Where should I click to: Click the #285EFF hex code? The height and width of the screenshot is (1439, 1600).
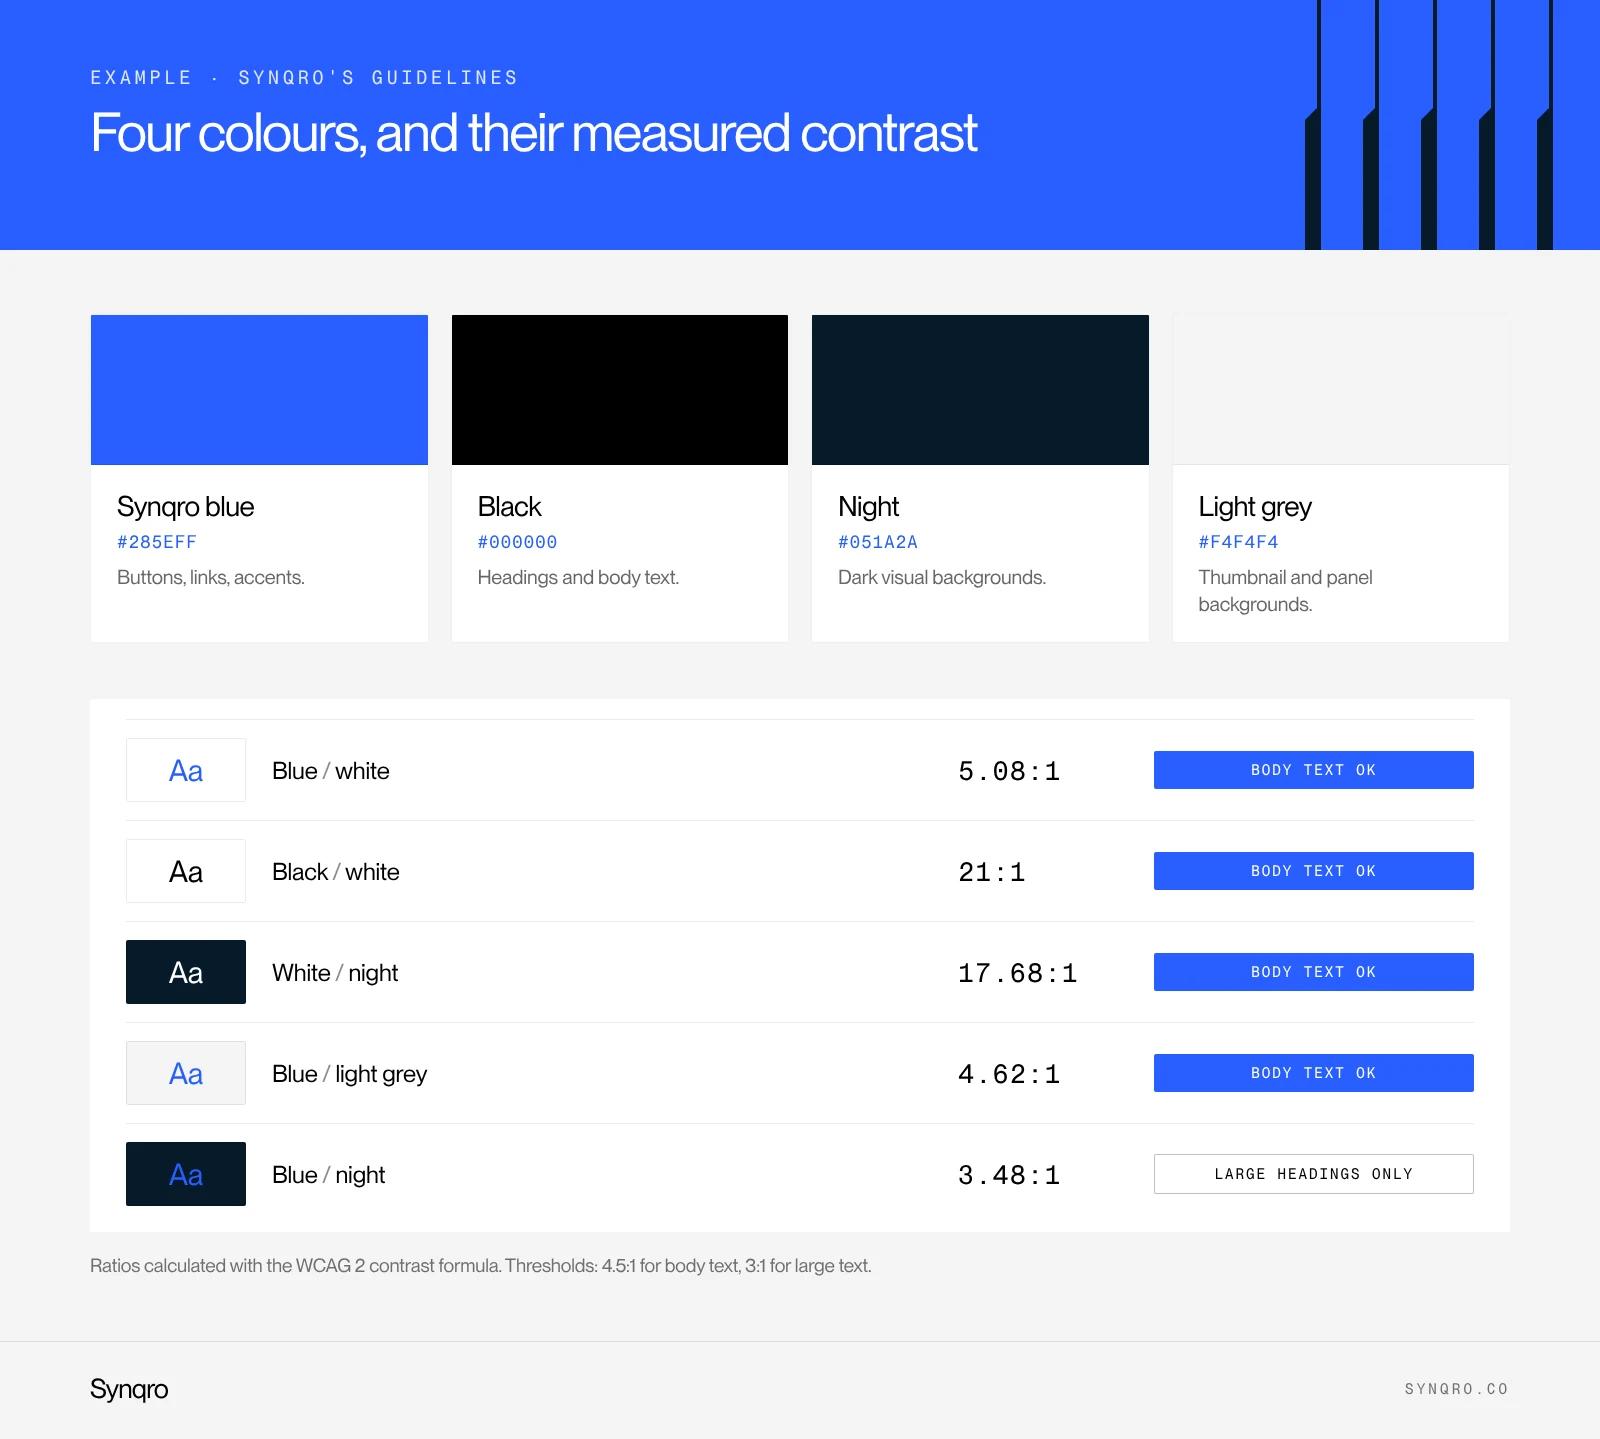click(157, 542)
